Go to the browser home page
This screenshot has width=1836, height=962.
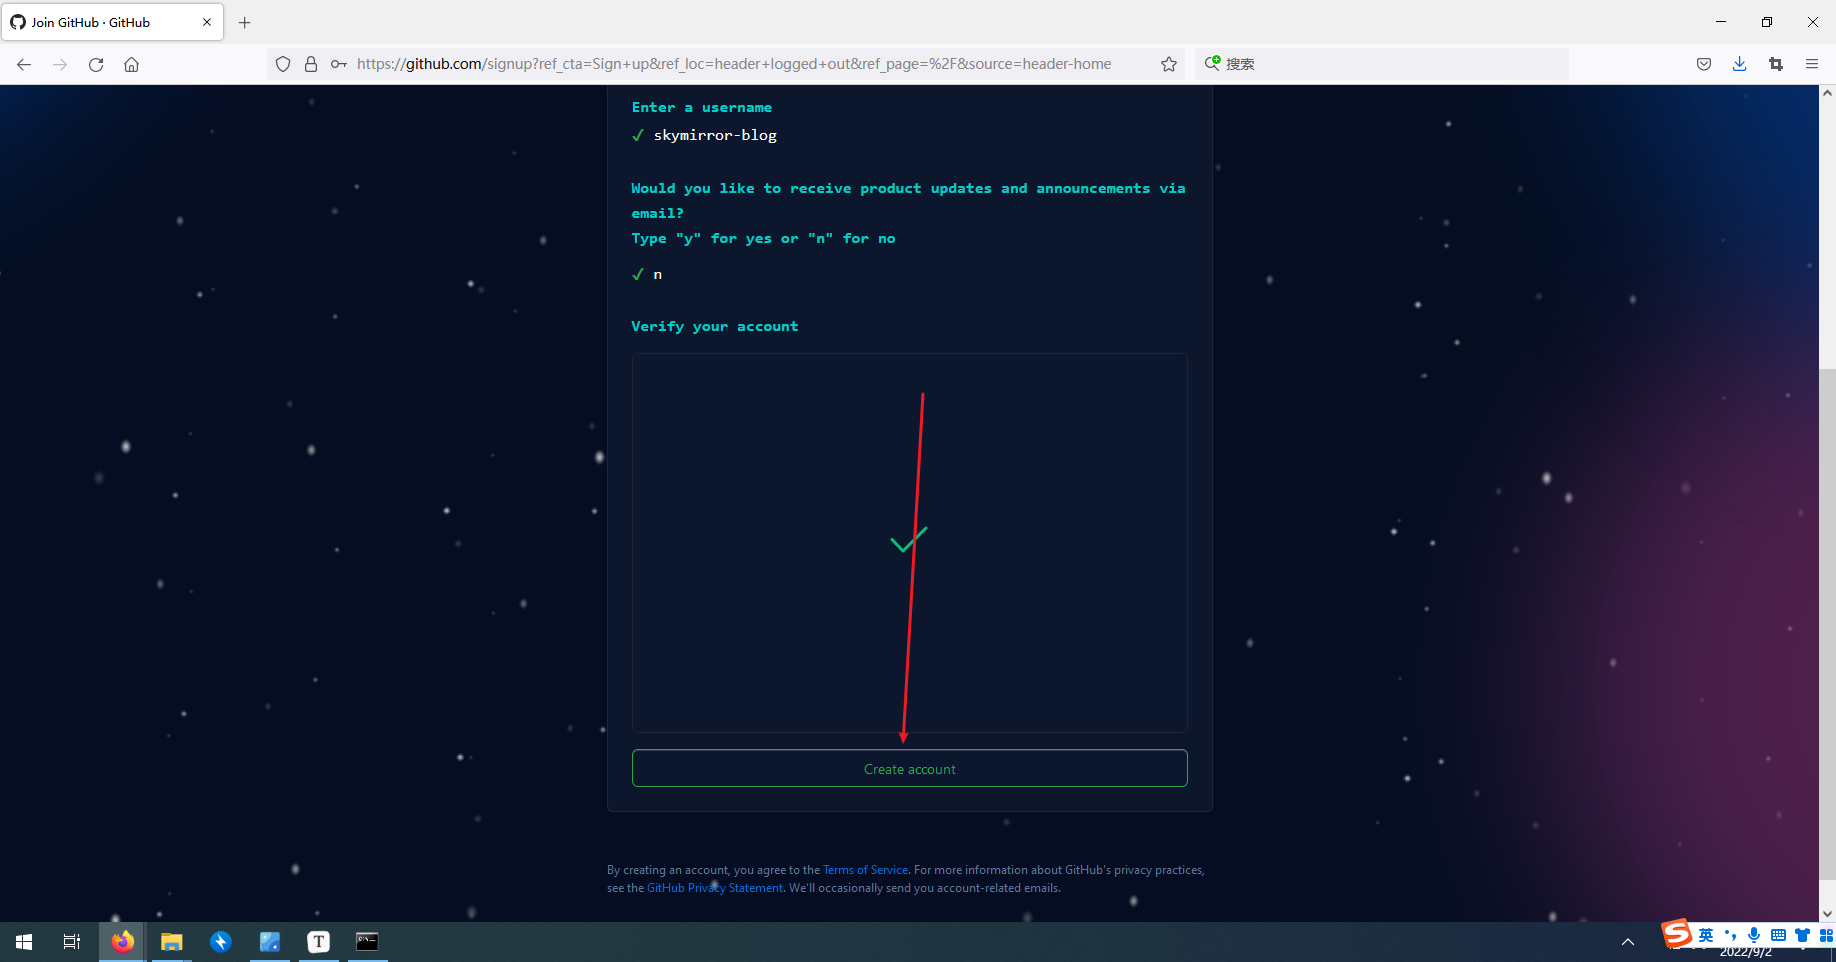point(131,64)
